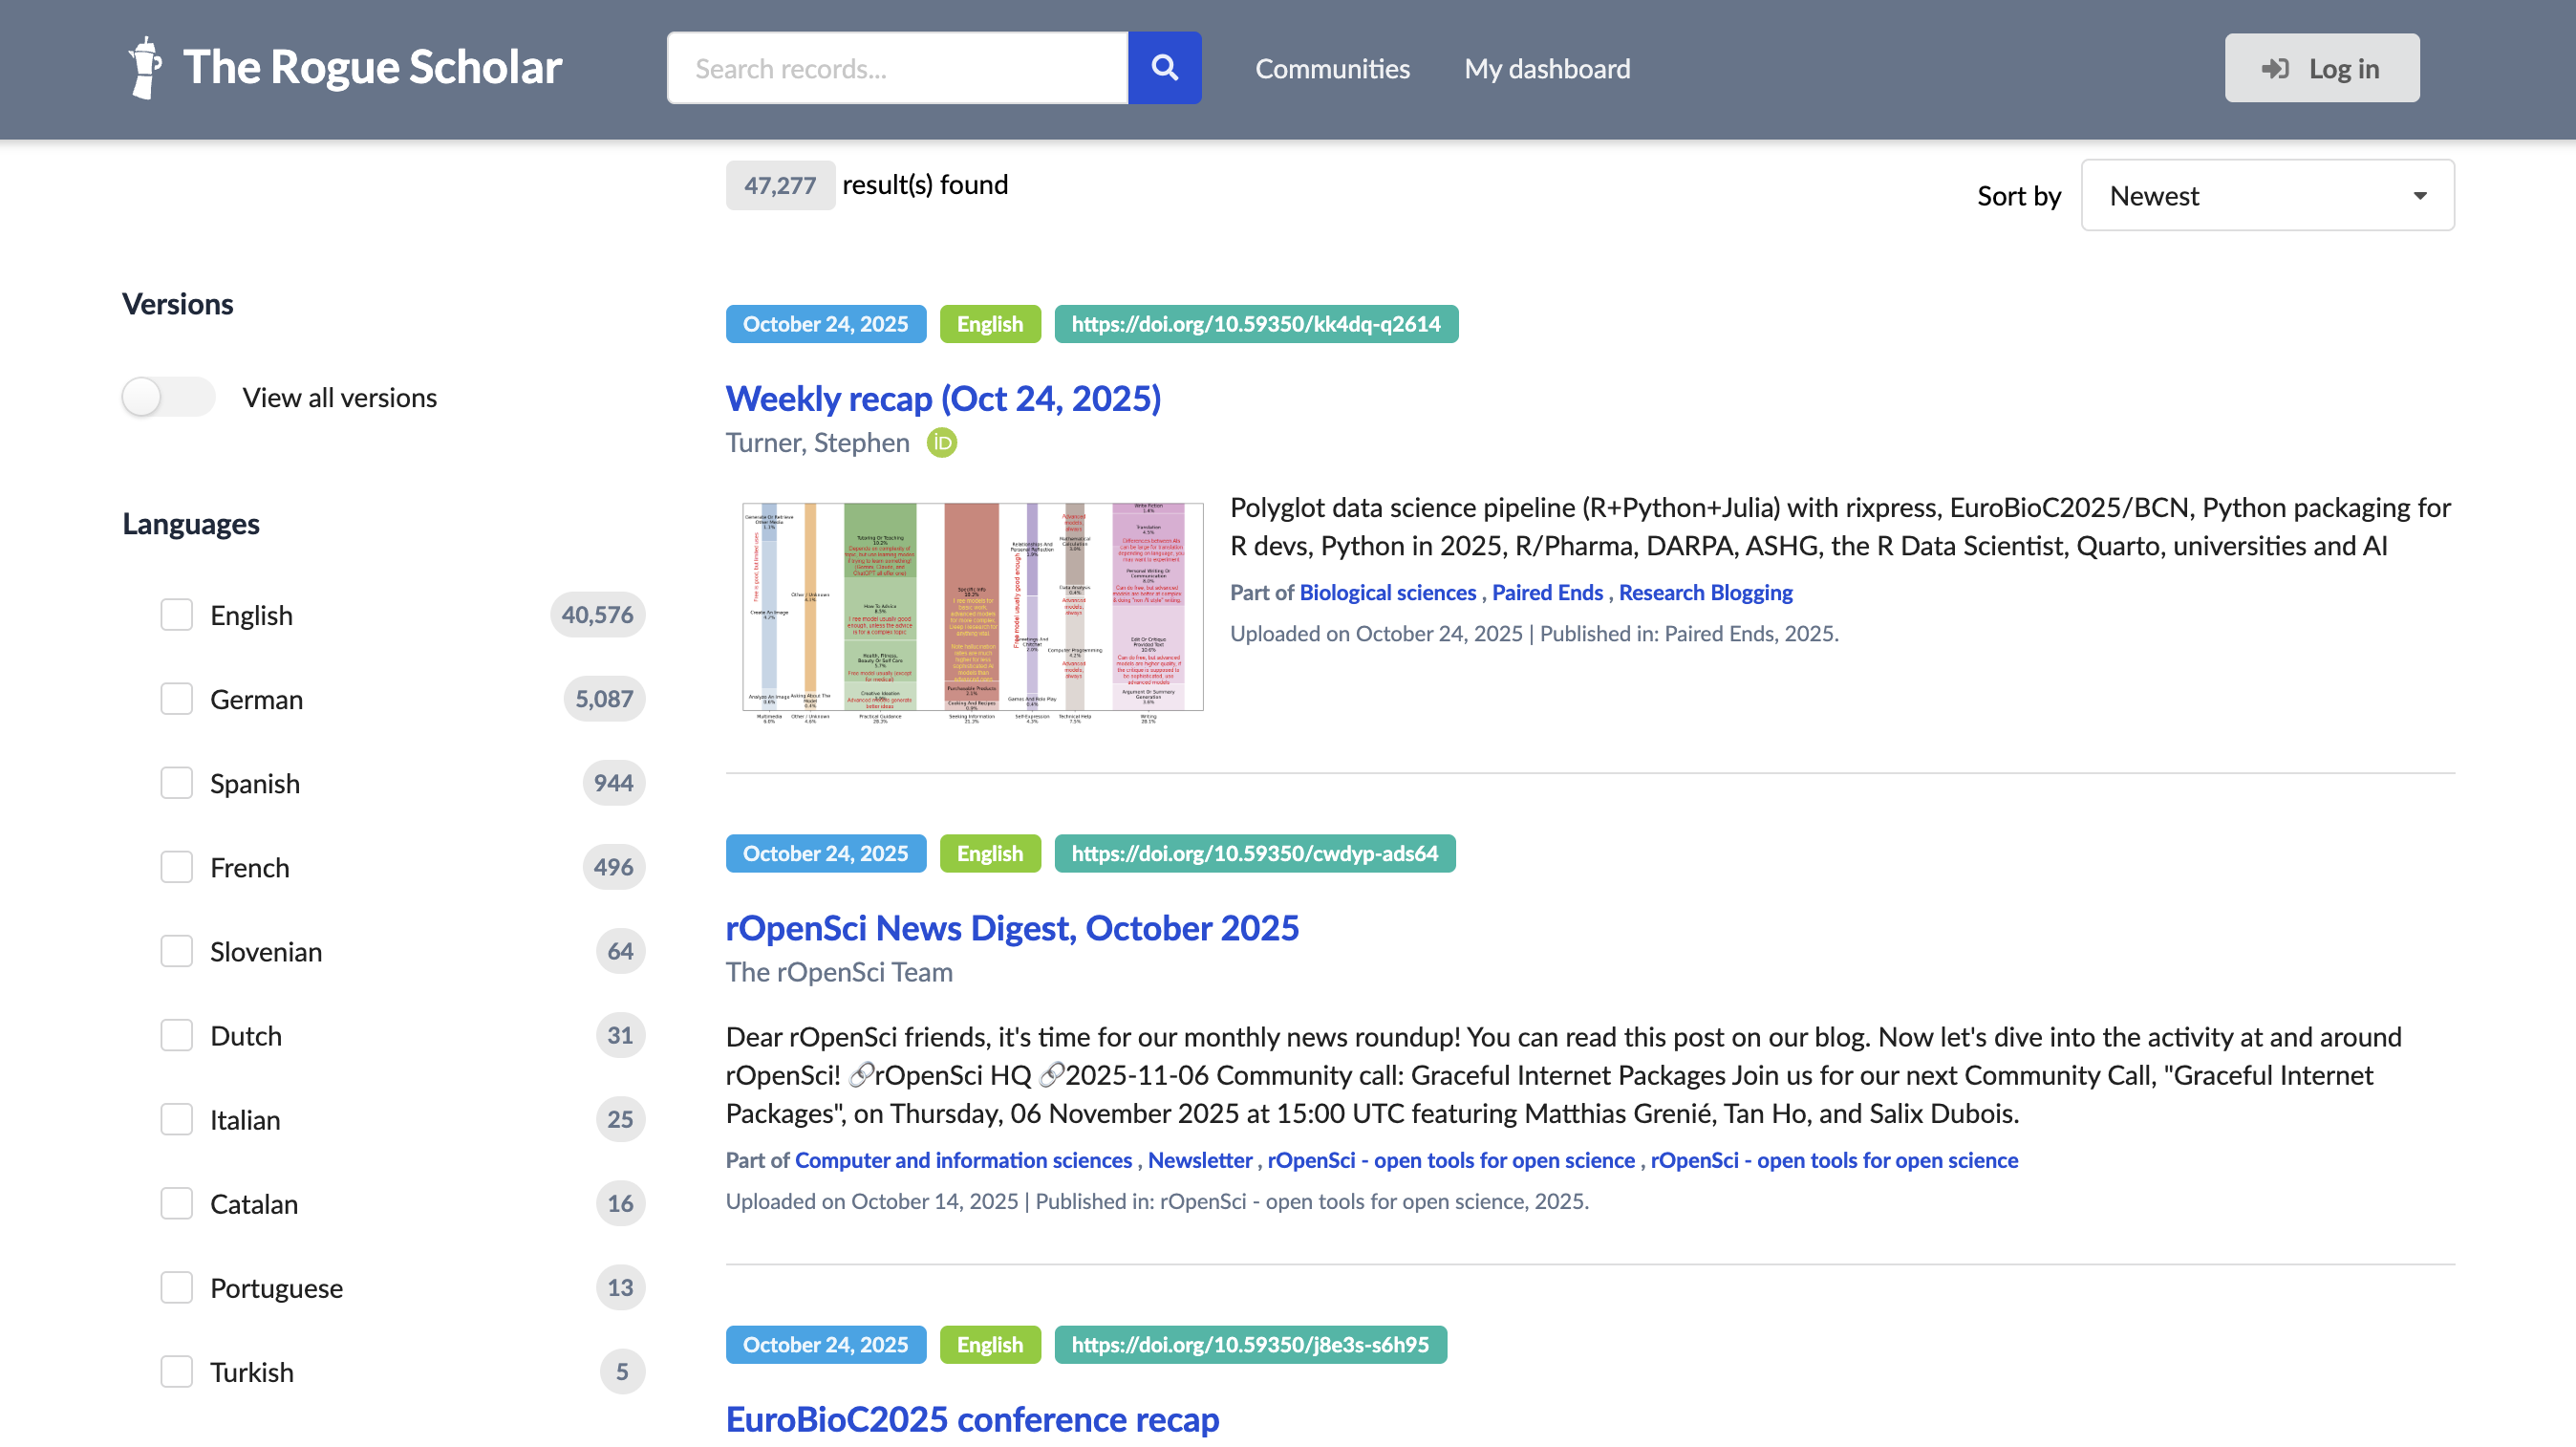The height and width of the screenshot is (1447, 2576).
Task: Enable the Slovenian language checkbox
Action: pos(177,951)
